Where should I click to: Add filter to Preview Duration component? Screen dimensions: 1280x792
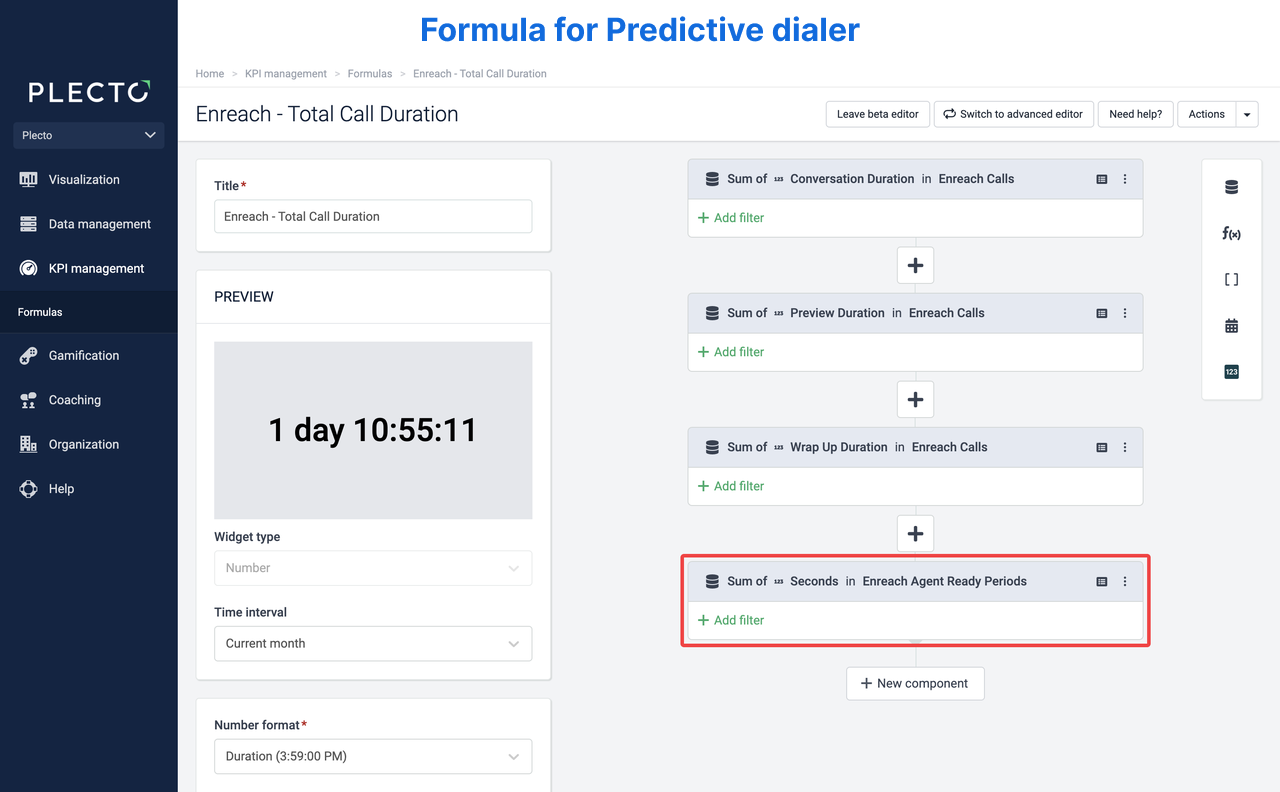(731, 352)
